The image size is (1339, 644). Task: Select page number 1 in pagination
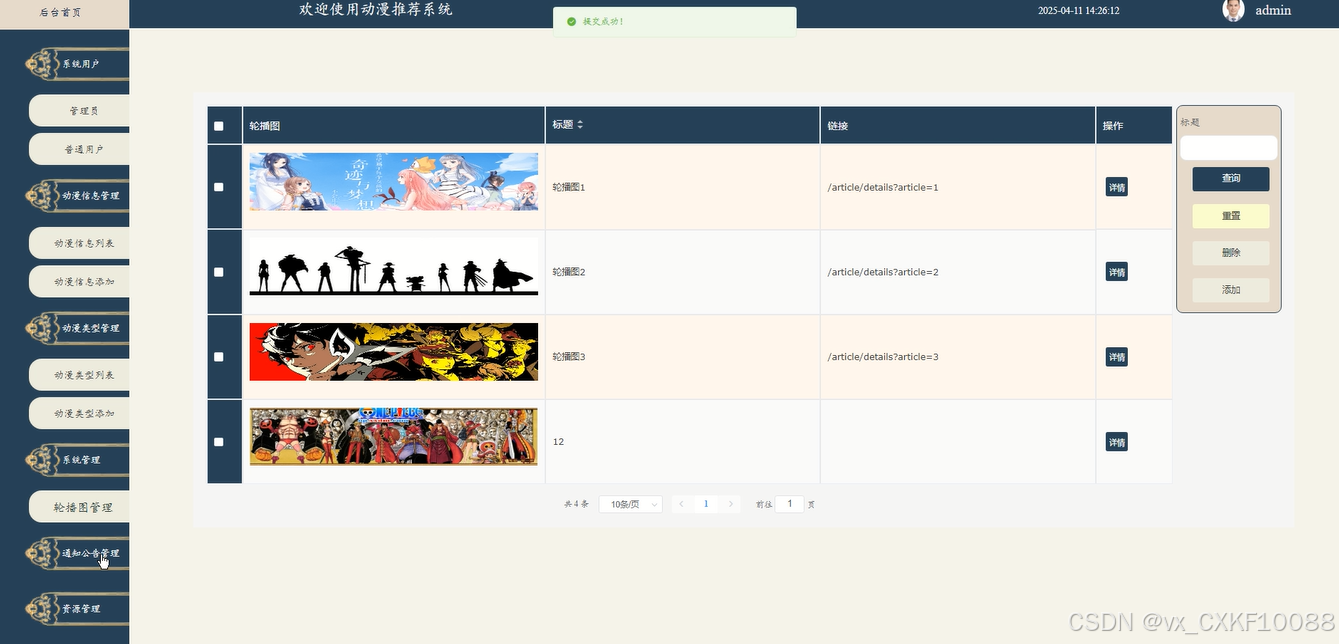point(706,504)
